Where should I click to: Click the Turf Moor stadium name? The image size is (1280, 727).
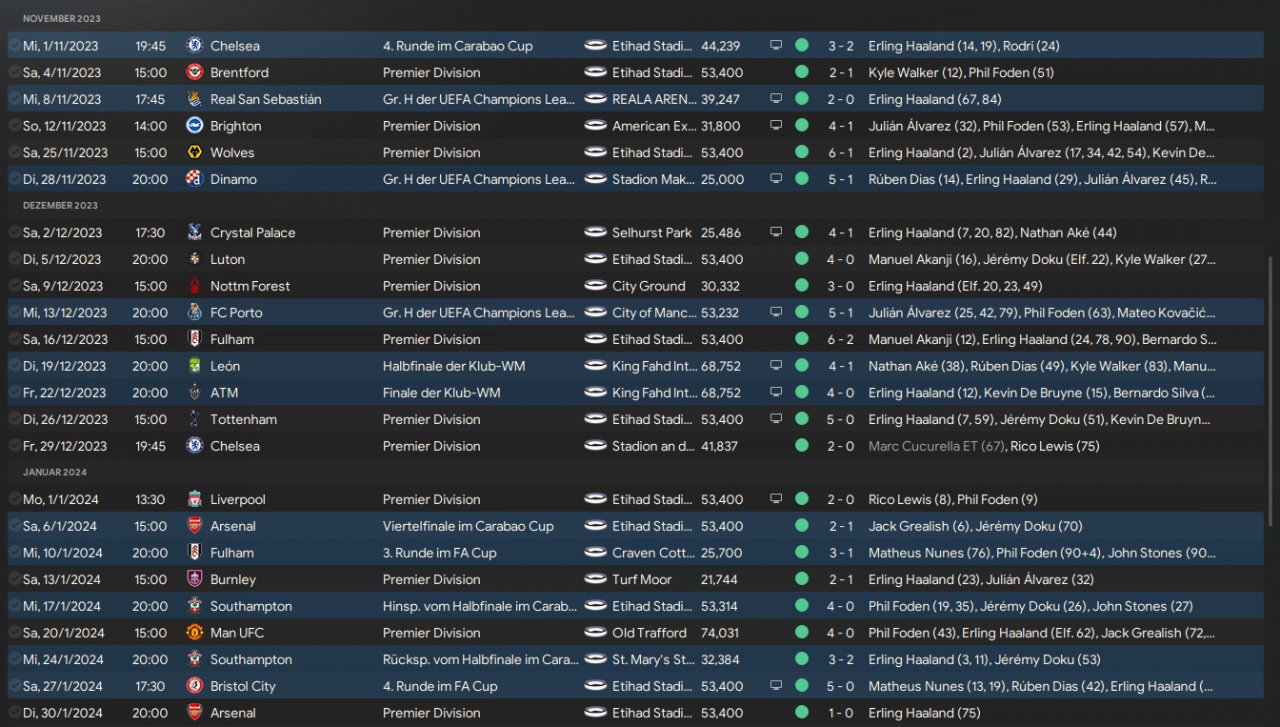coord(642,579)
